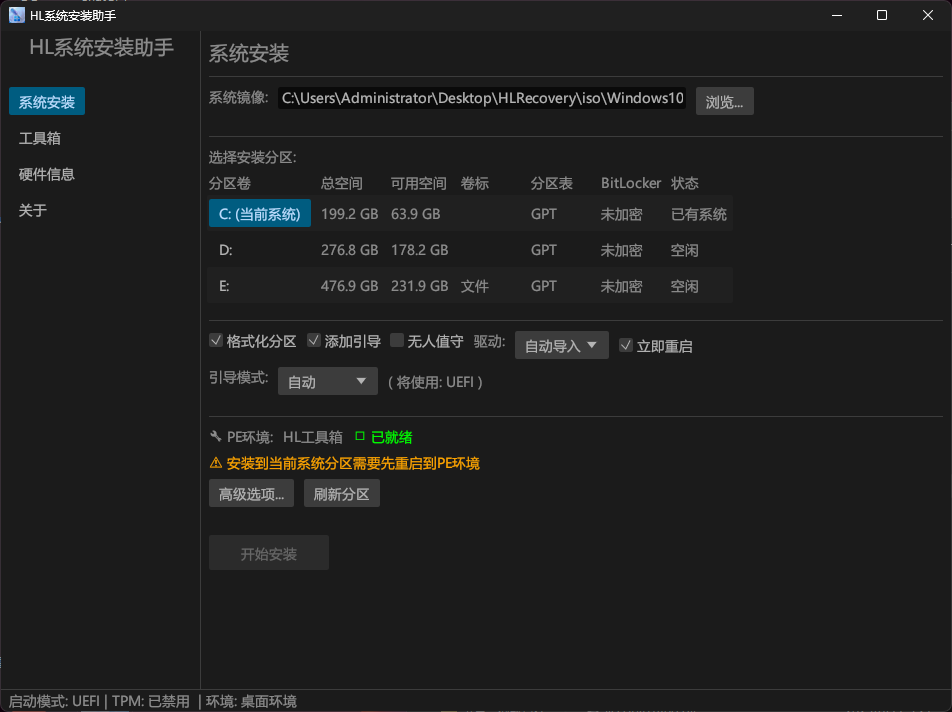Click the green ready status square icon
The image size is (952, 712).
tap(360, 437)
